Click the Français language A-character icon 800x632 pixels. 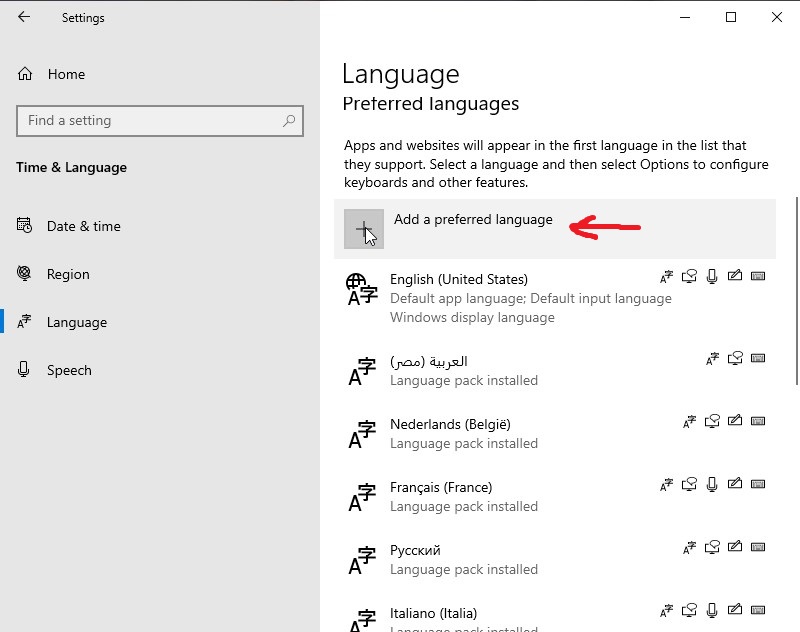pyautogui.click(x=362, y=497)
